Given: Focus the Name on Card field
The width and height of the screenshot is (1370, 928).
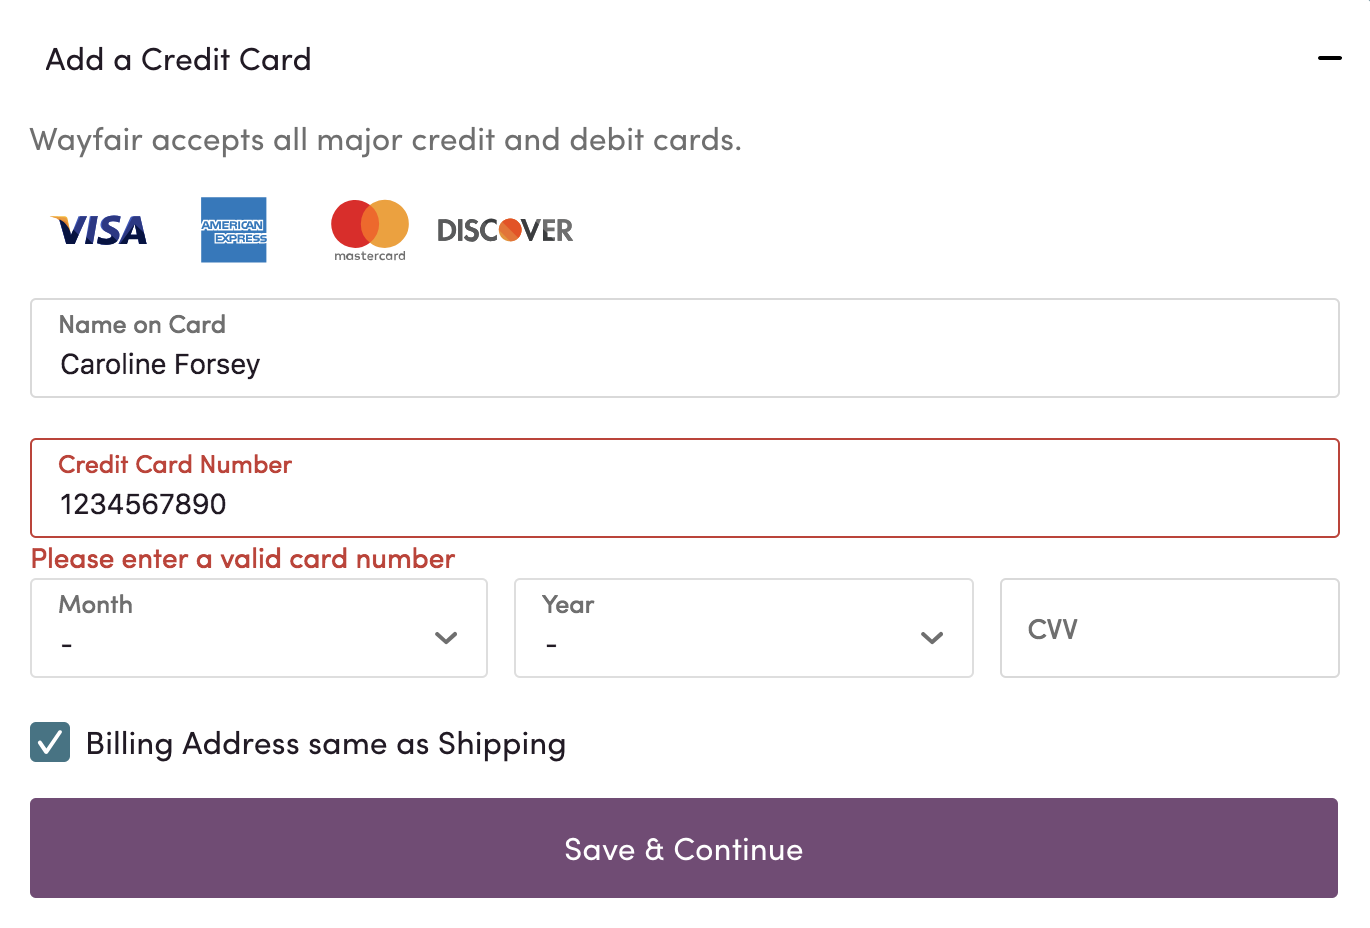Looking at the screenshot, I should 684,348.
